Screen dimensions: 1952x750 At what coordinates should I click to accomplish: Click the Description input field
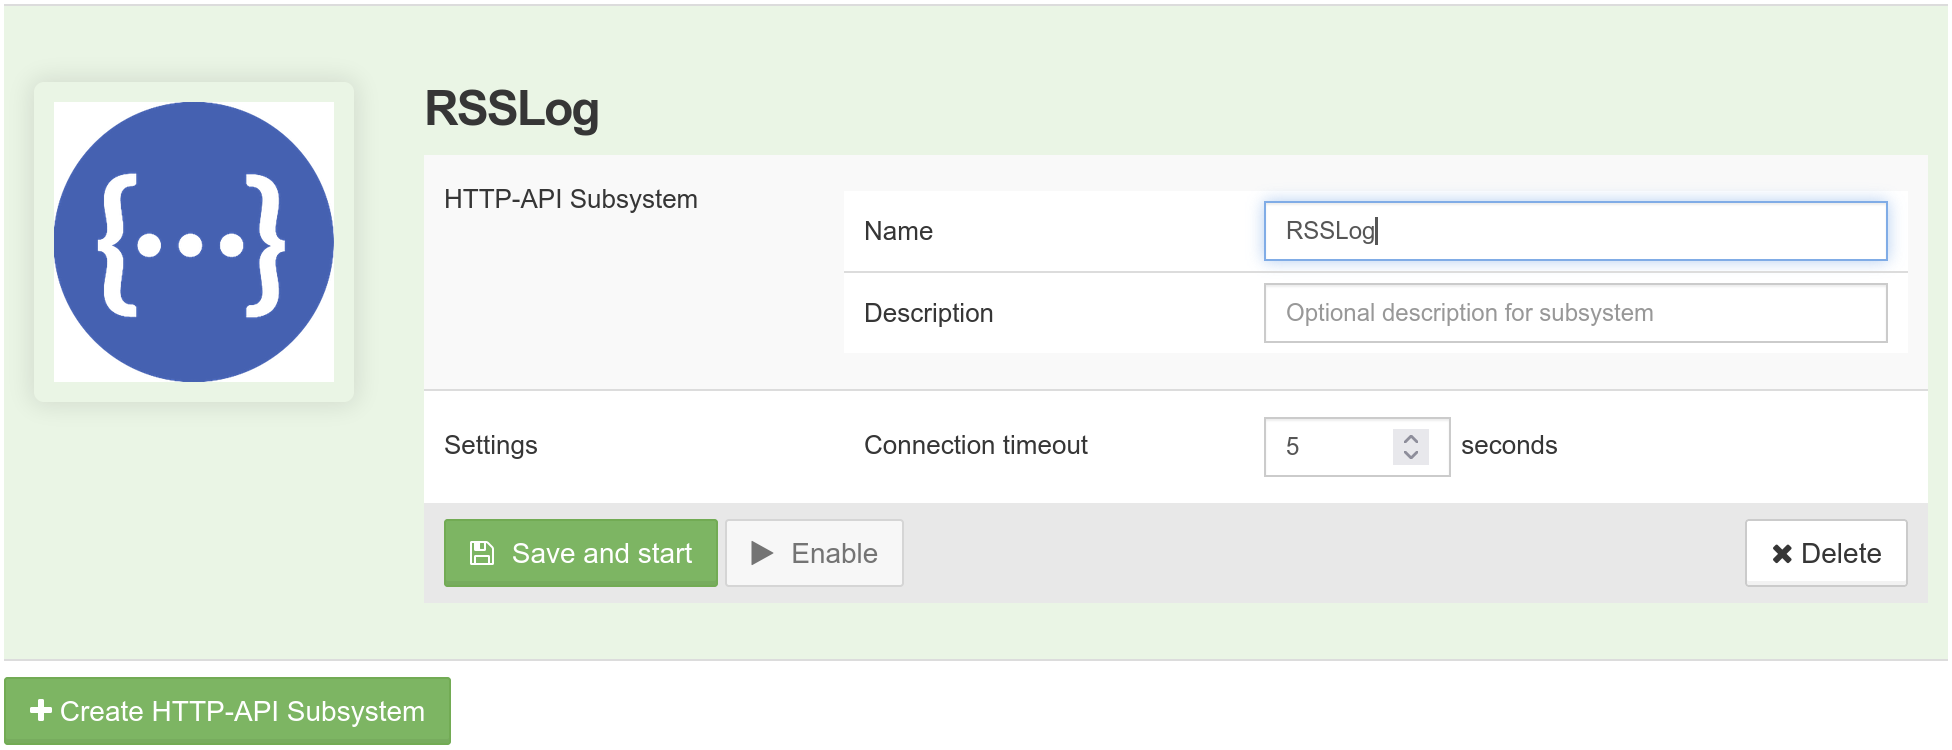1575,313
